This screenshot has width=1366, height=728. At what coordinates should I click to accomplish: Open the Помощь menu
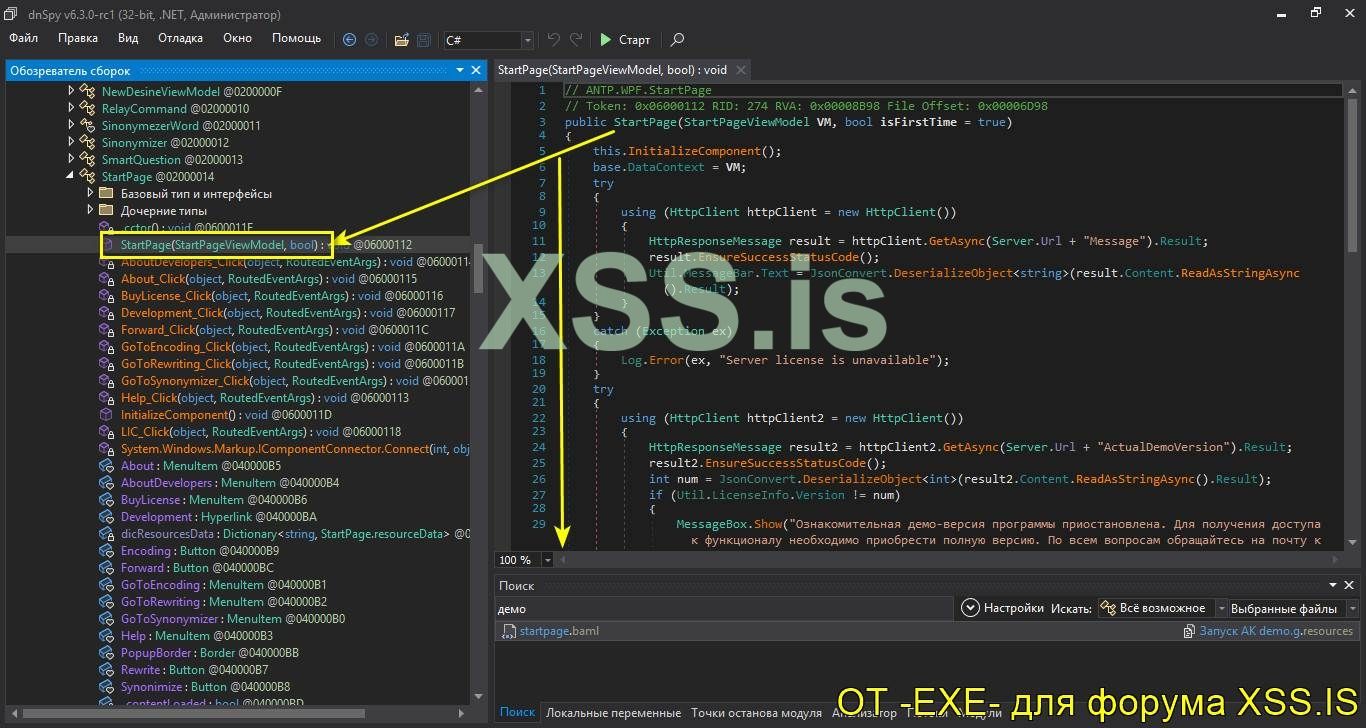(296, 38)
